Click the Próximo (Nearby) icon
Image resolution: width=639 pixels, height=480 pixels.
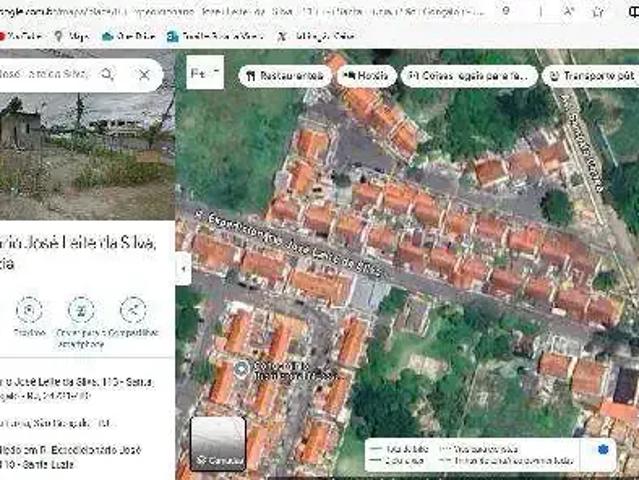click(29, 310)
